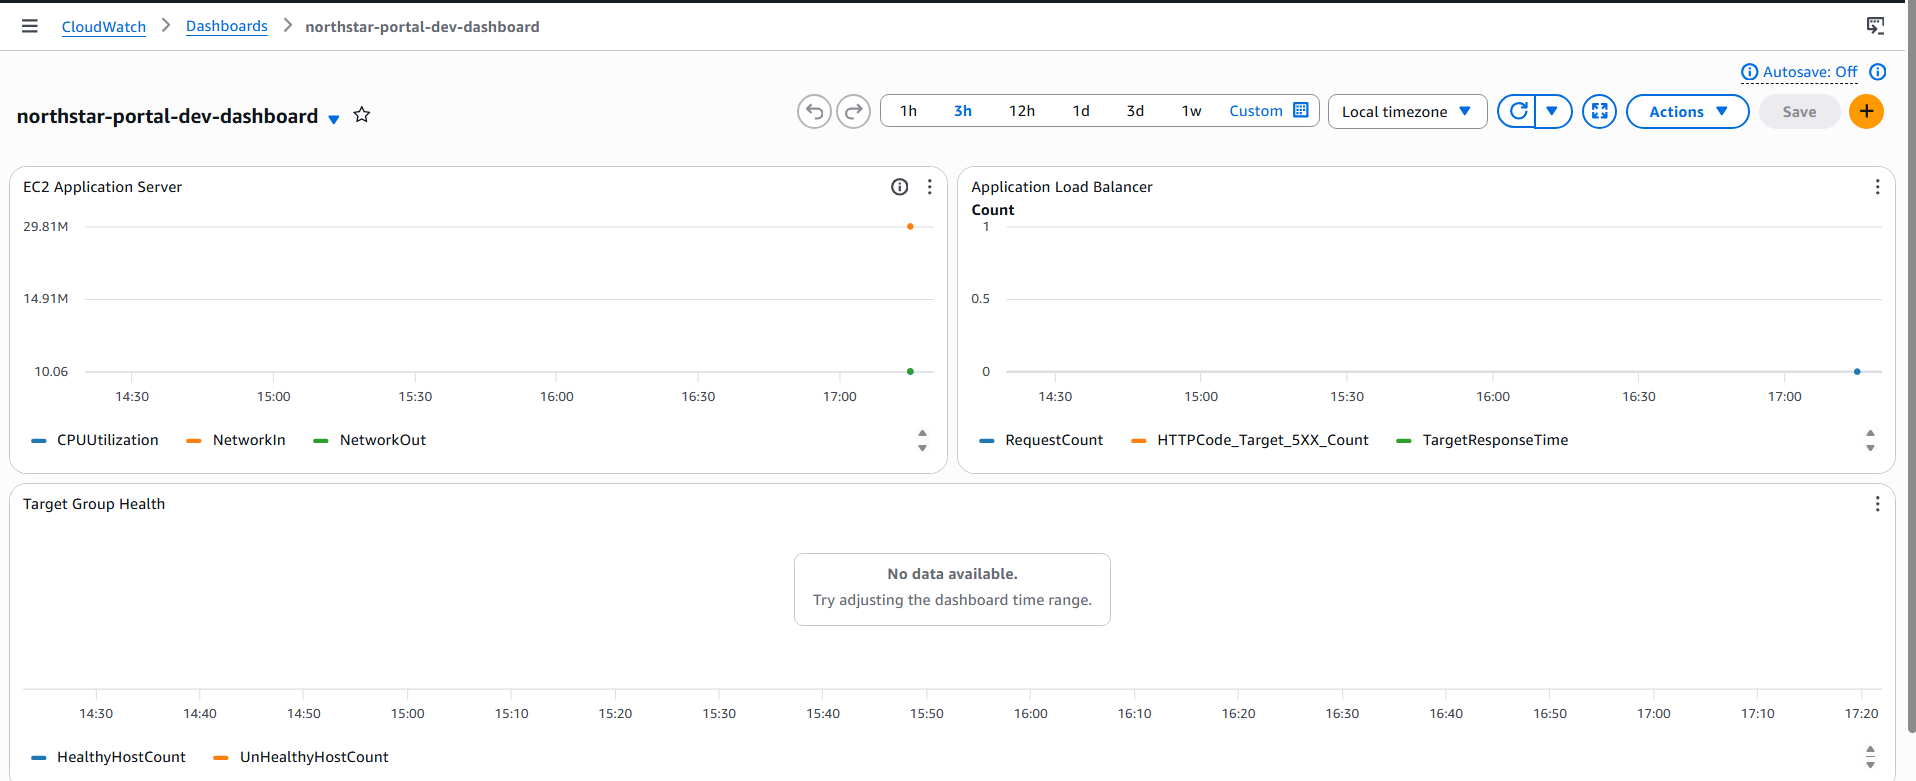
Task: Click the Application Load Balancer widget title
Action: (1061, 187)
